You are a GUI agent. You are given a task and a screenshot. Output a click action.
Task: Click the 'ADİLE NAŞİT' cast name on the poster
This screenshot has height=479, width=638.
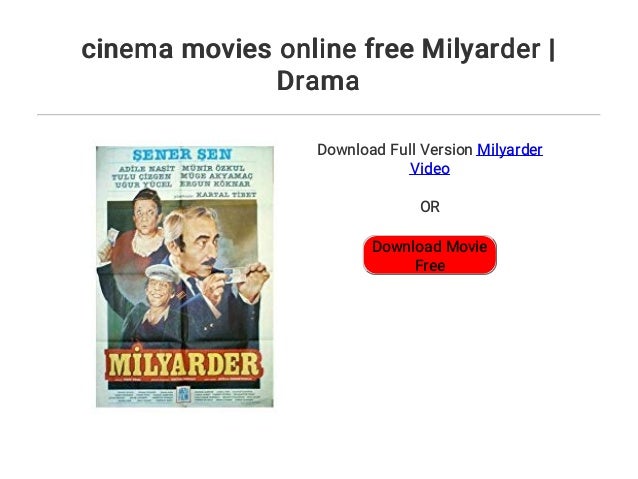146,168
